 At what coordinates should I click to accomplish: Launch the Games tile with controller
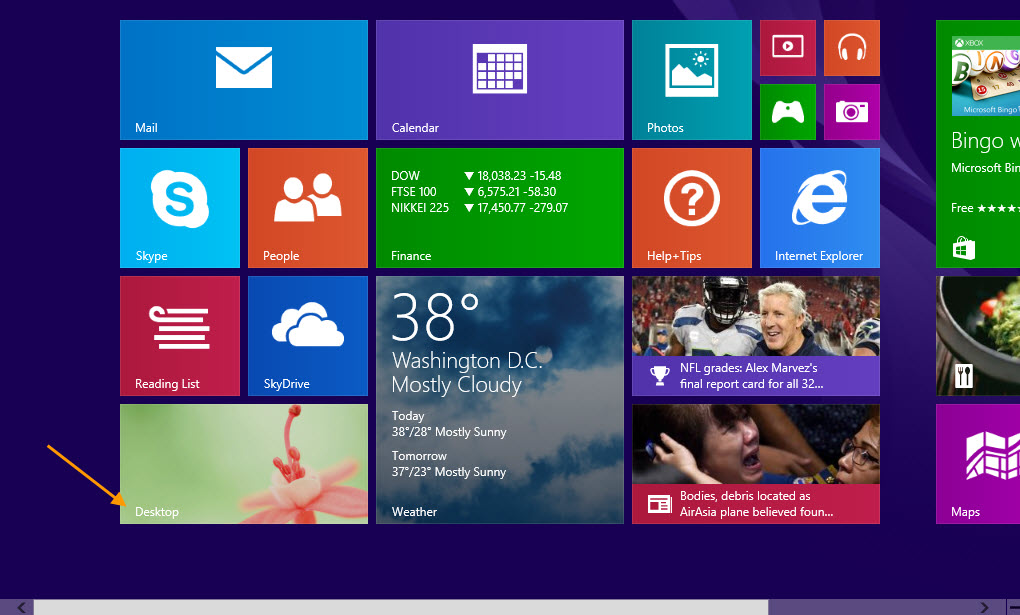coord(788,112)
